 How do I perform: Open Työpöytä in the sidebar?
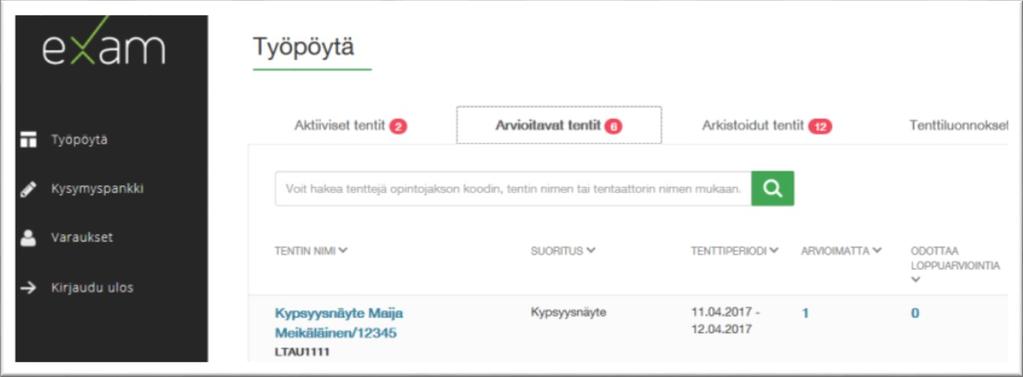click(x=80, y=140)
